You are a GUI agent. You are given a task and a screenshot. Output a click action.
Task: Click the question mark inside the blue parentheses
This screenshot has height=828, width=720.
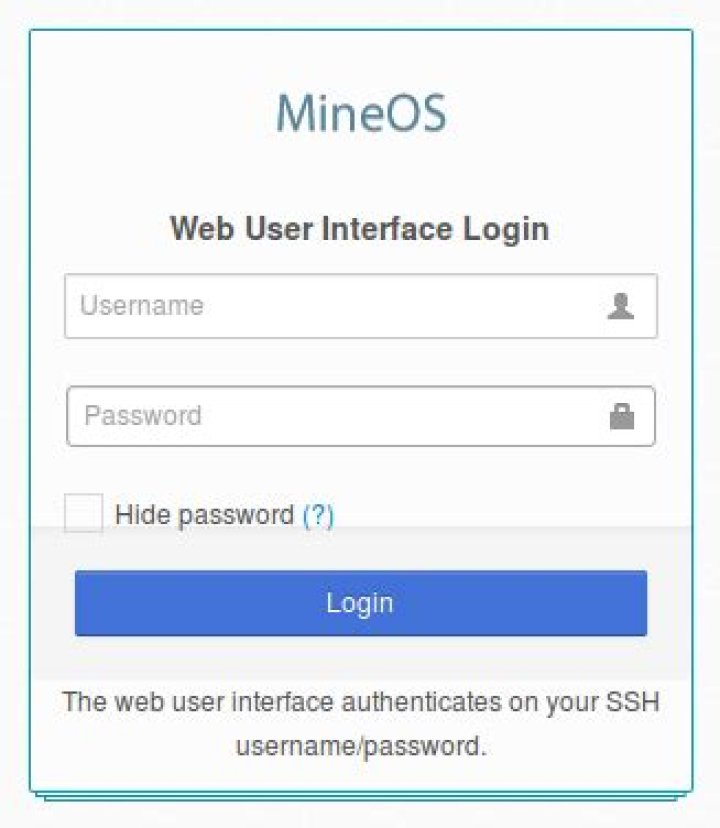319,514
